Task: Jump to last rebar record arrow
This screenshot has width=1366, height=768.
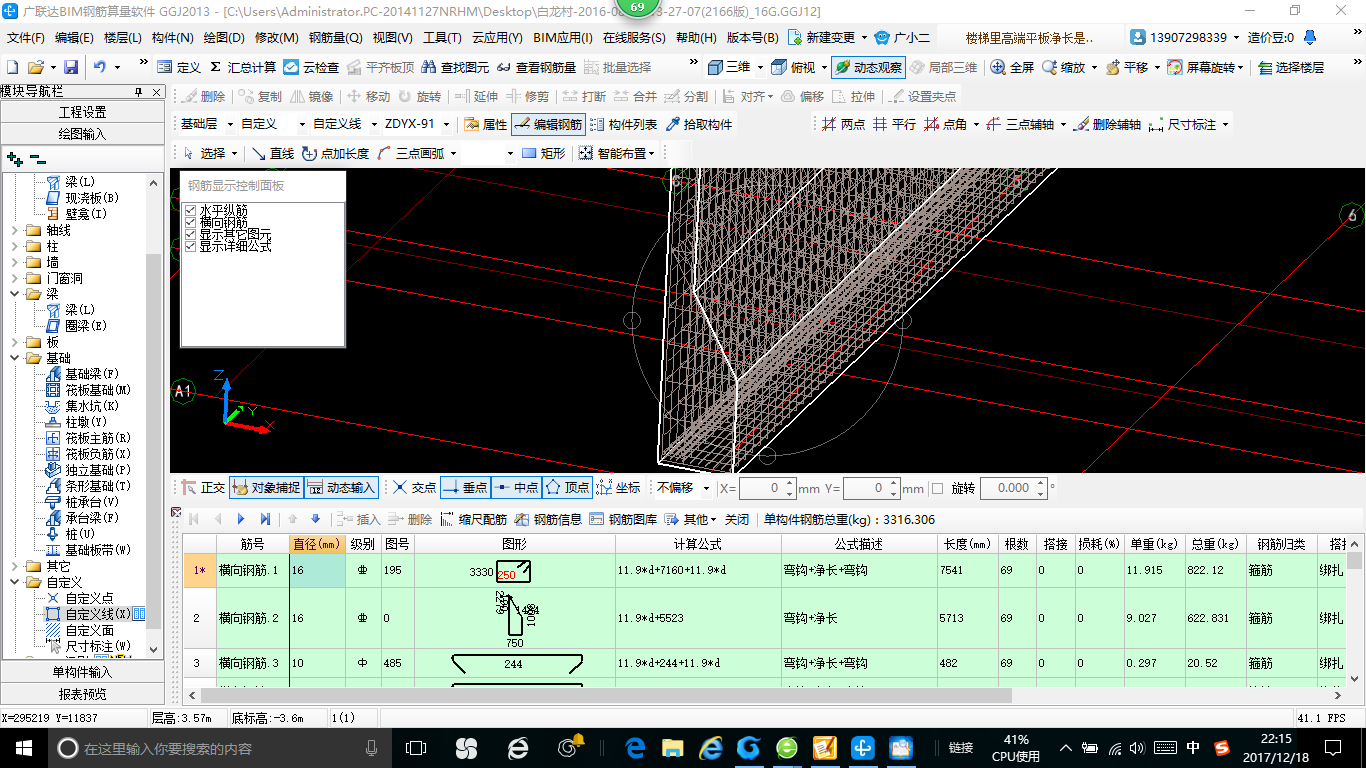Action: coord(265,519)
